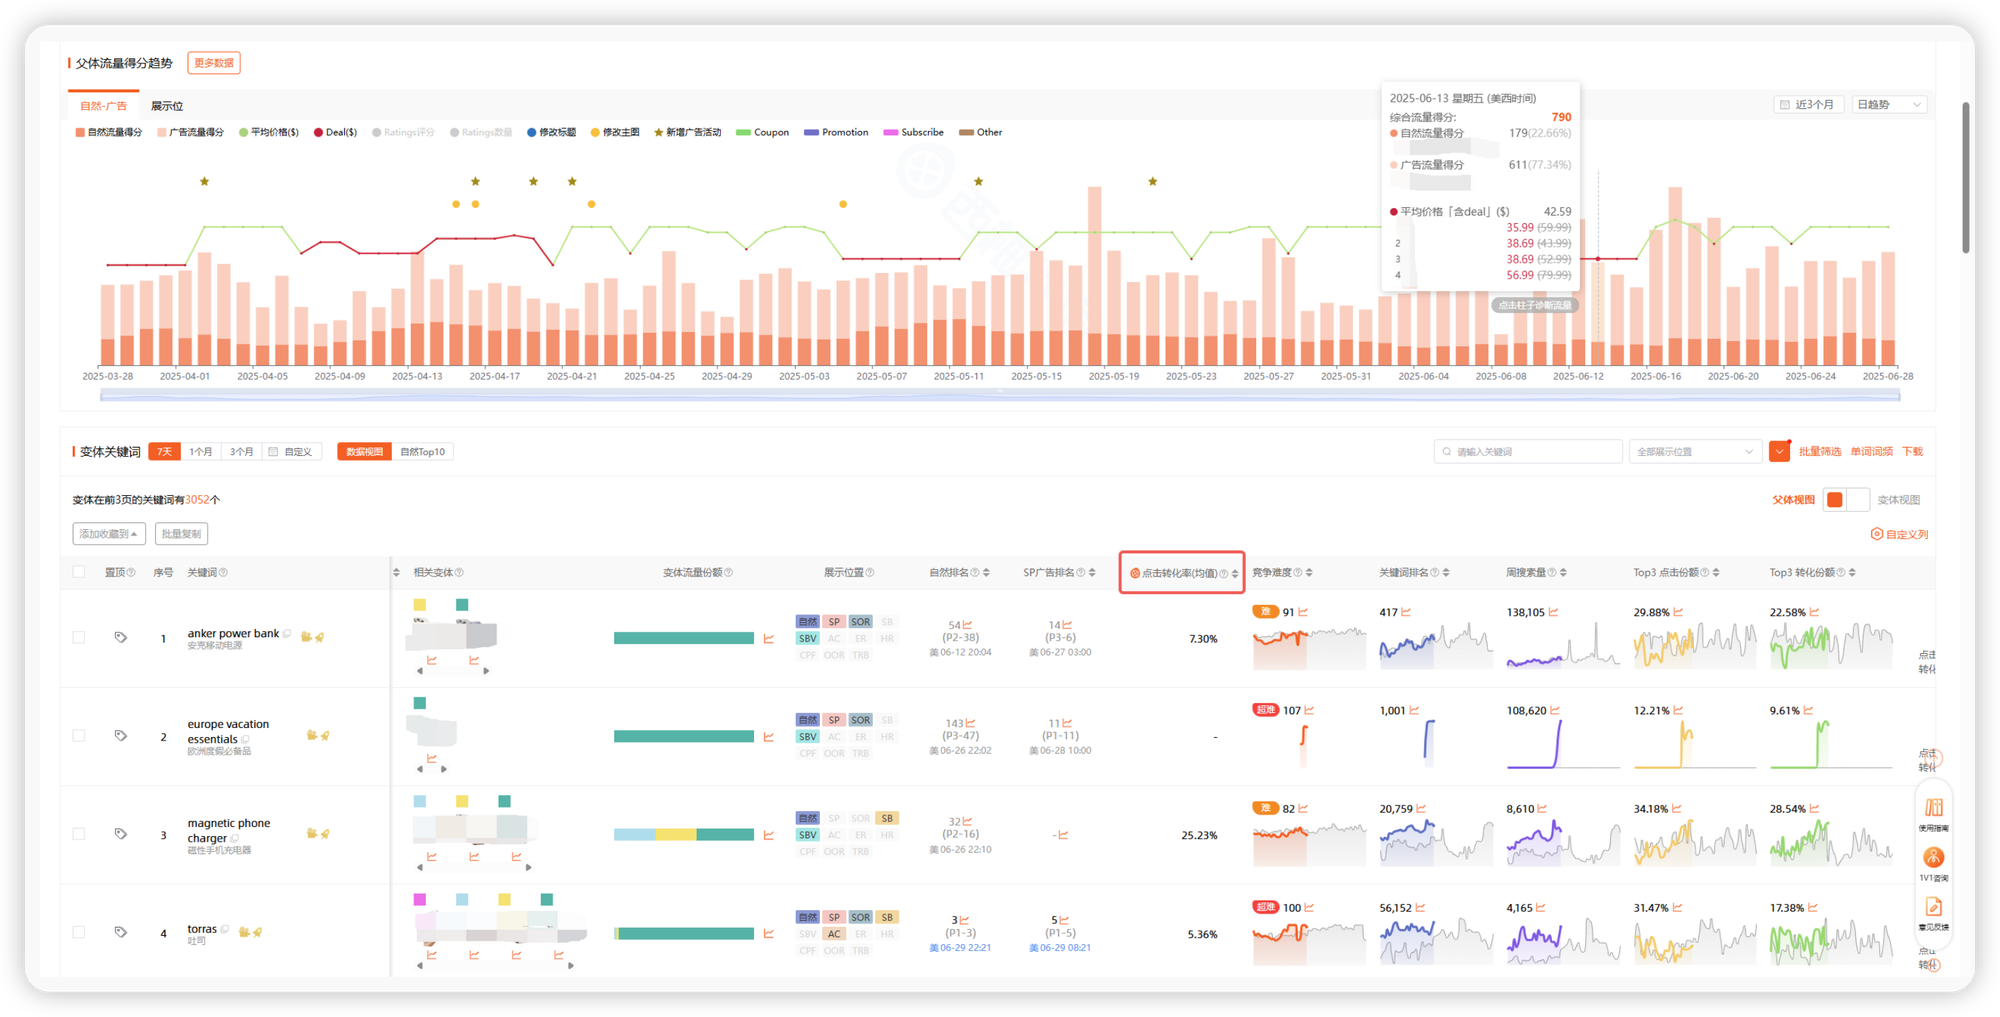
Task: Click the help icon beside 相关变体 header
Action: pos(459,573)
